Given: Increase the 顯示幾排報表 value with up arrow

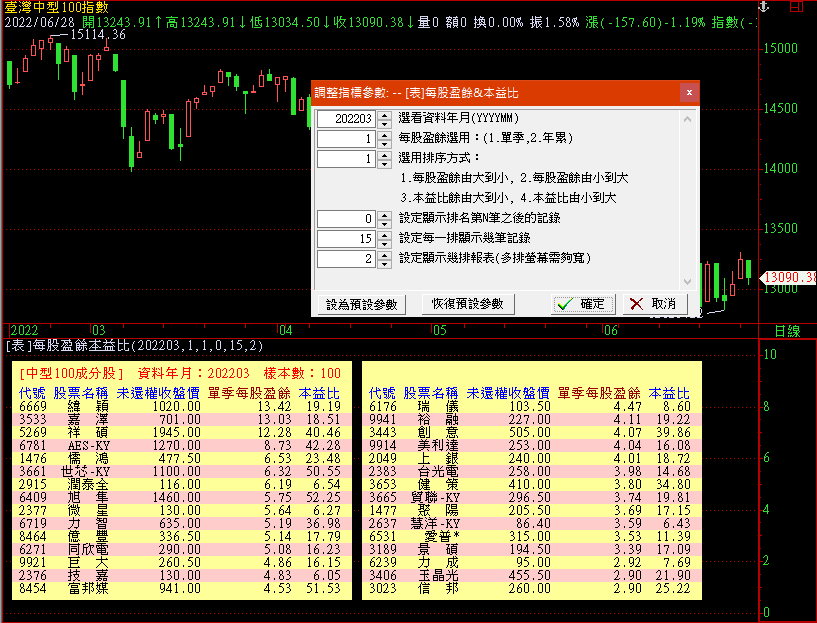Looking at the screenshot, I should point(385,254).
